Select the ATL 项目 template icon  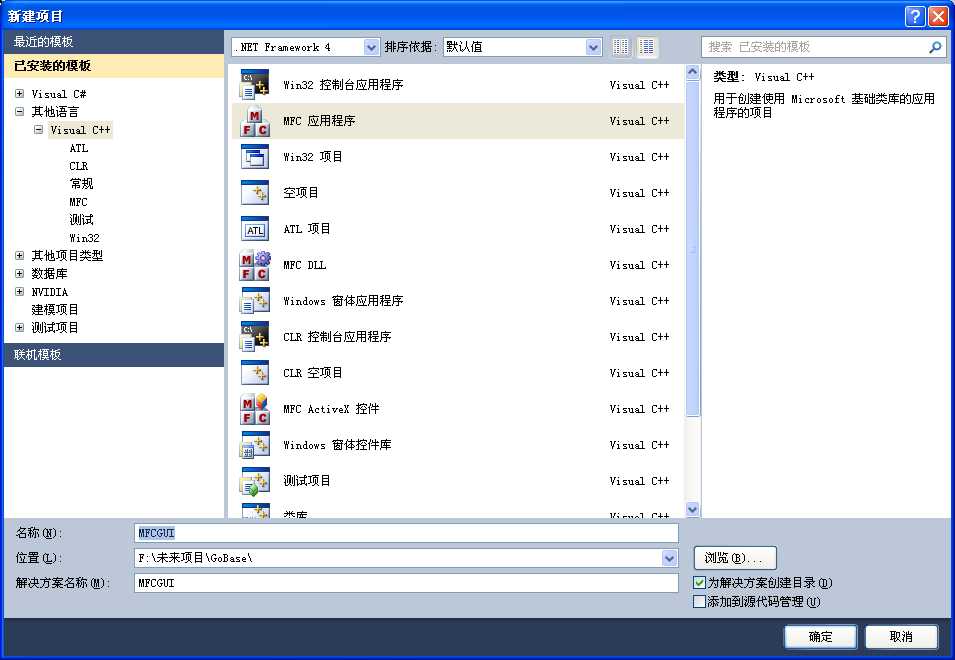pos(255,229)
